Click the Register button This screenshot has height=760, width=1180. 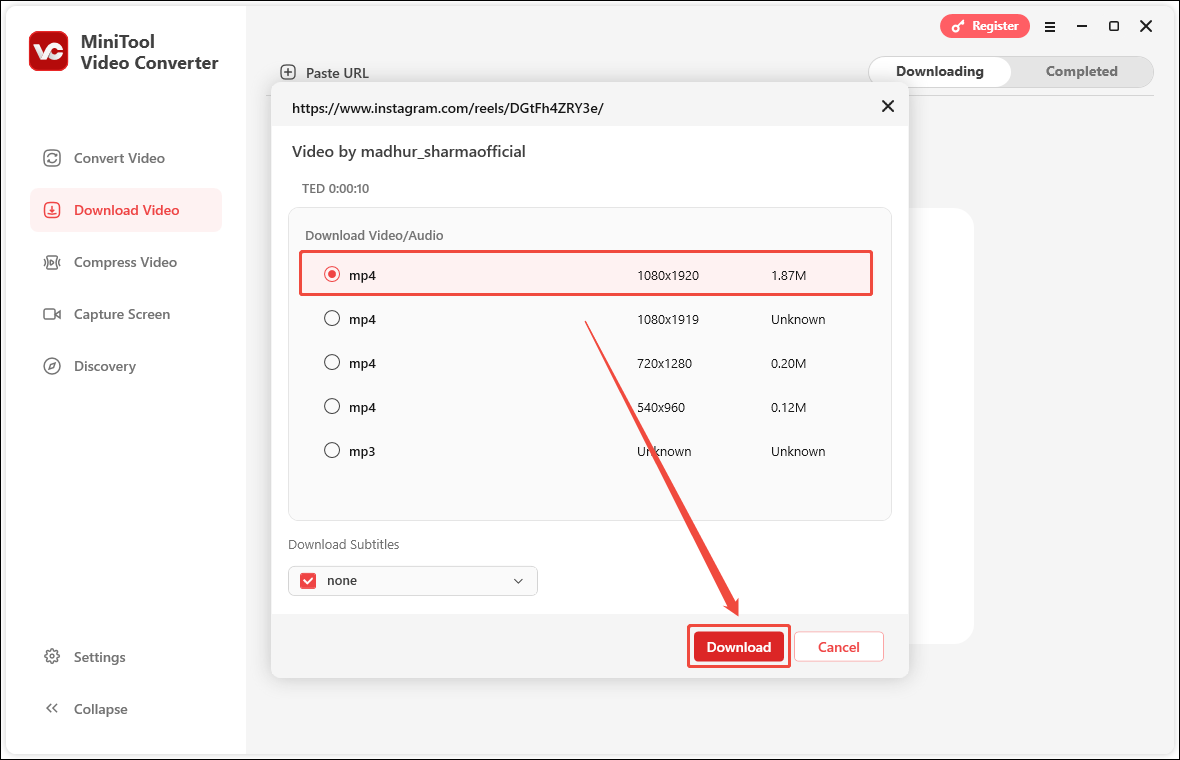[984, 26]
